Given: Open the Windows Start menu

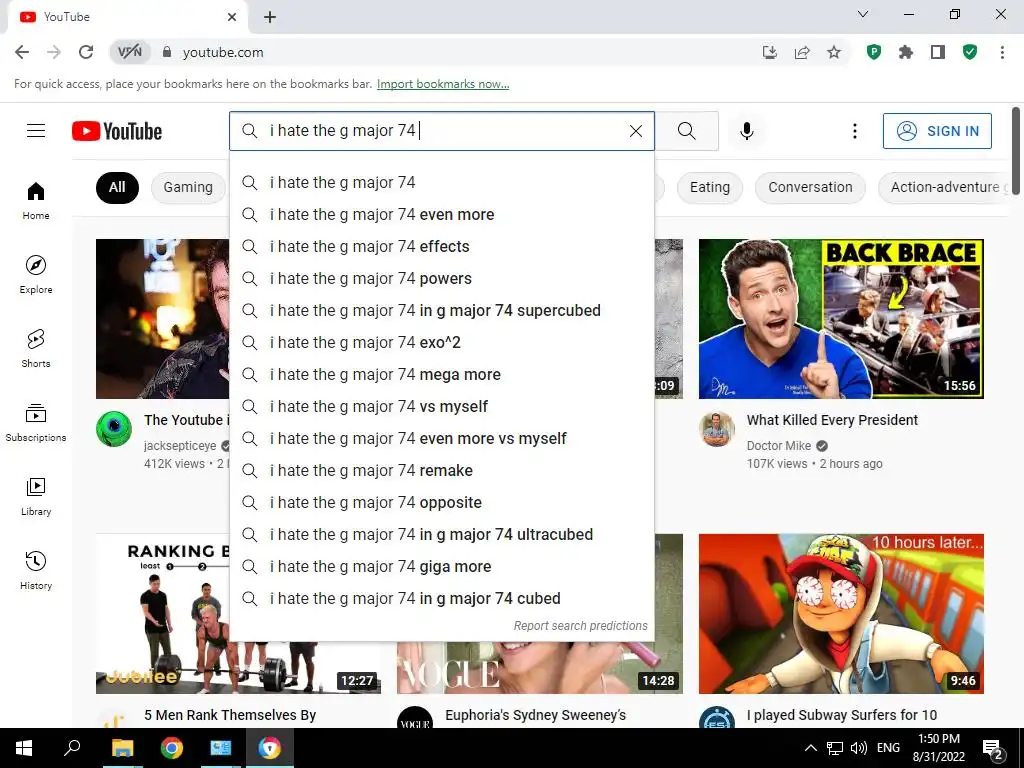Looking at the screenshot, I should point(24,748).
